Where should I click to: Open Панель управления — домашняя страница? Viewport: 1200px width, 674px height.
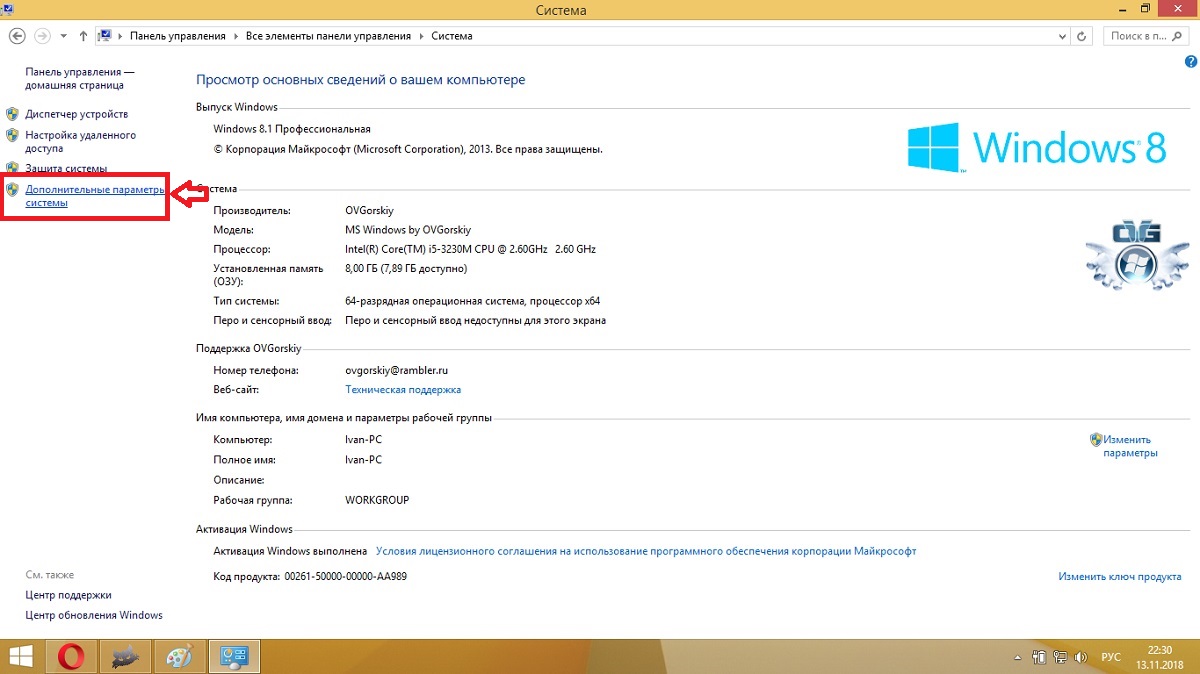click(79, 79)
